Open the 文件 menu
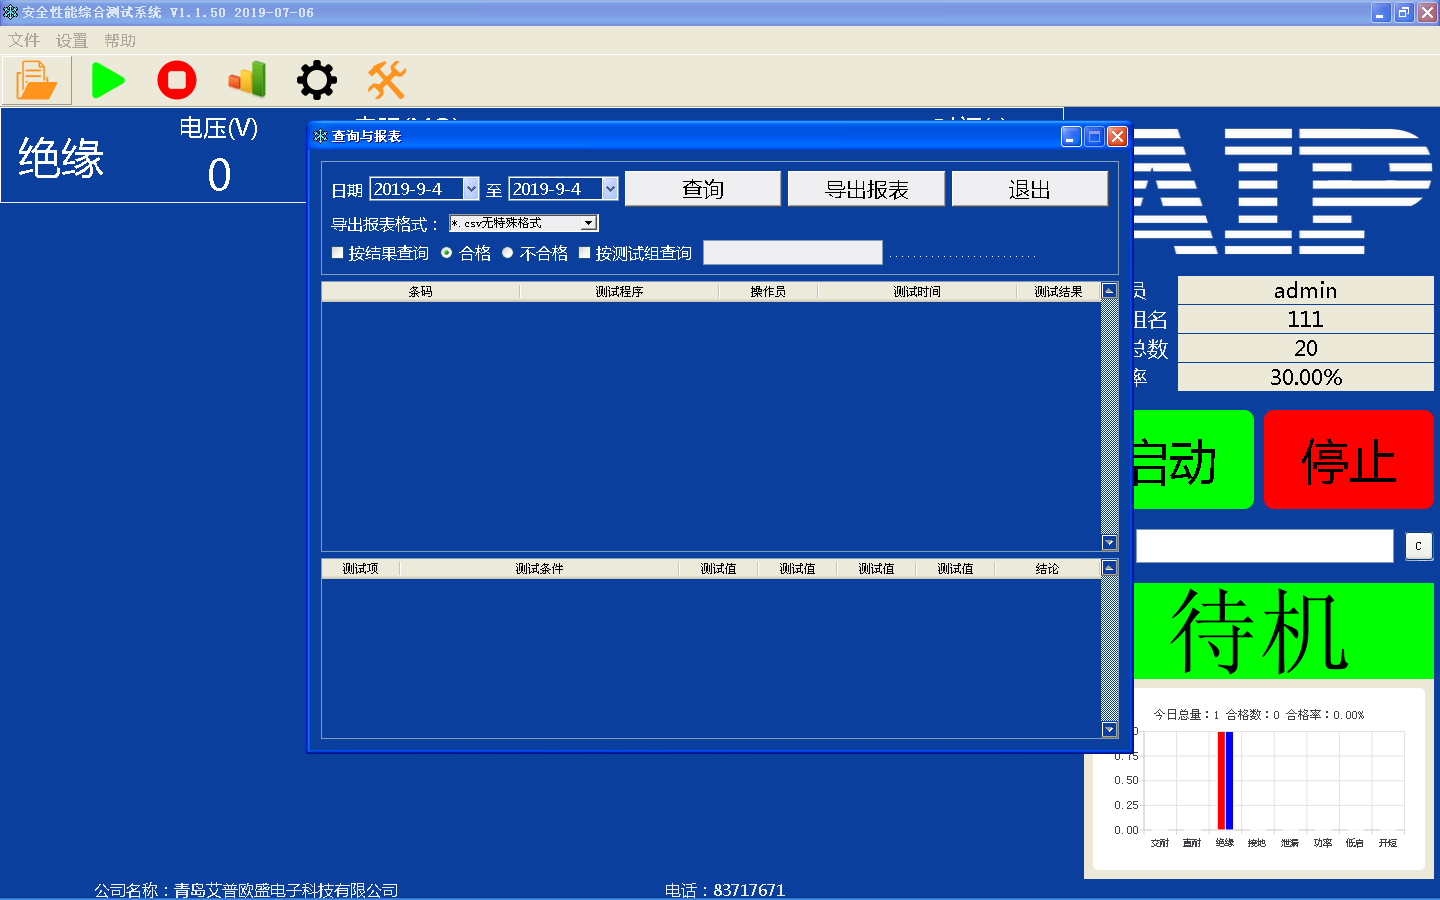The width and height of the screenshot is (1440, 900). click(x=24, y=40)
